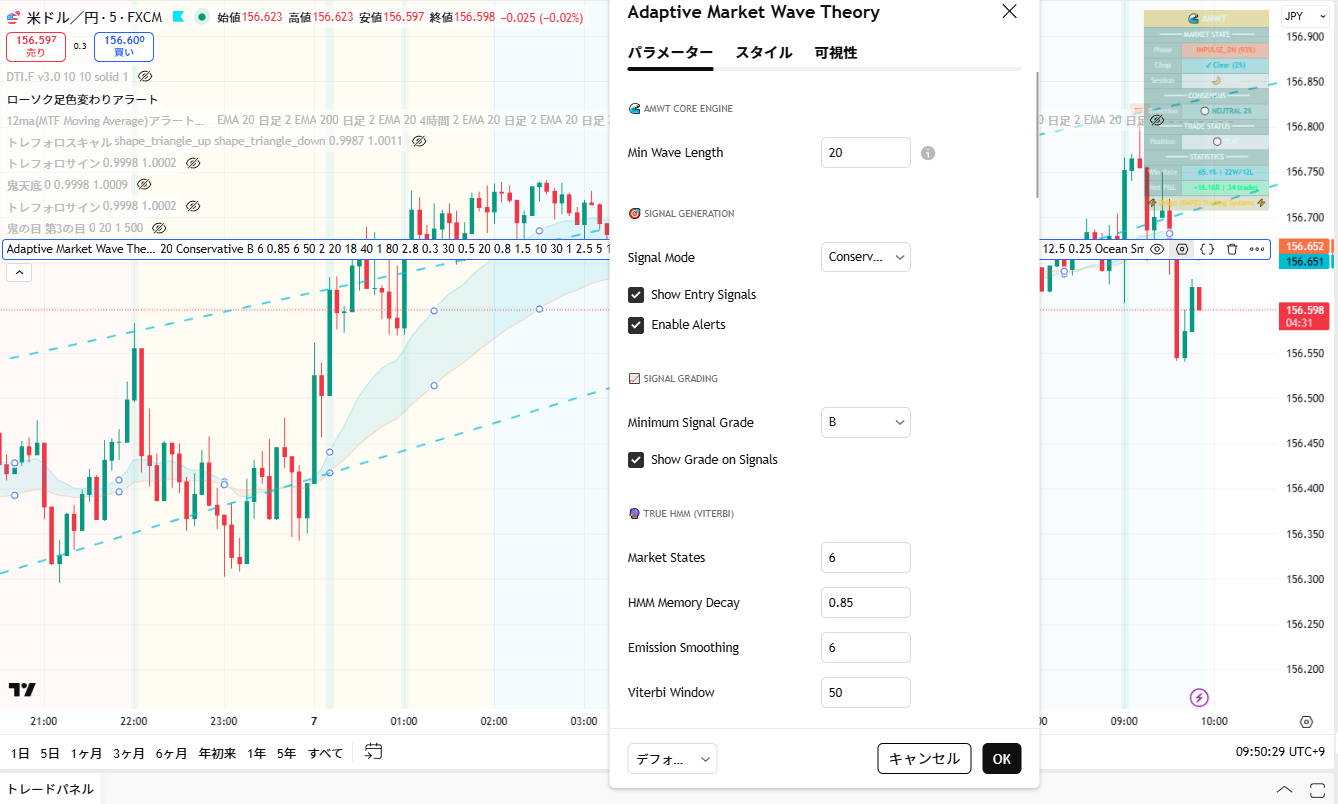Screen dimensions: 1338x804
Task: Delete the Adaptive Market Wave indicator
Action: [1232, 249]
